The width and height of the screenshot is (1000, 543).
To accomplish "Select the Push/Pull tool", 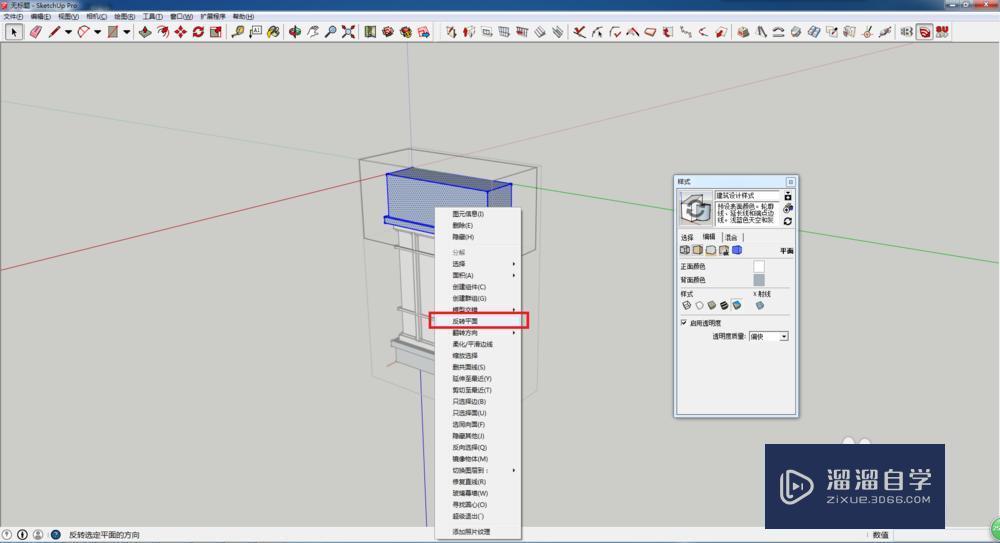I will (145, 31).
